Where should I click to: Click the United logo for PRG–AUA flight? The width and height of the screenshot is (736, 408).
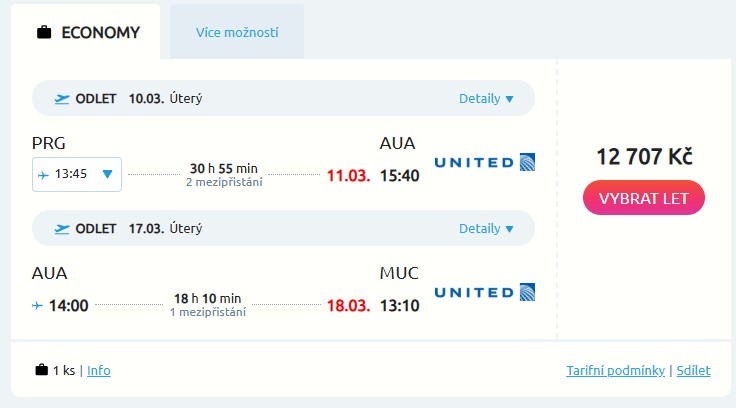(x=485, y=162)
